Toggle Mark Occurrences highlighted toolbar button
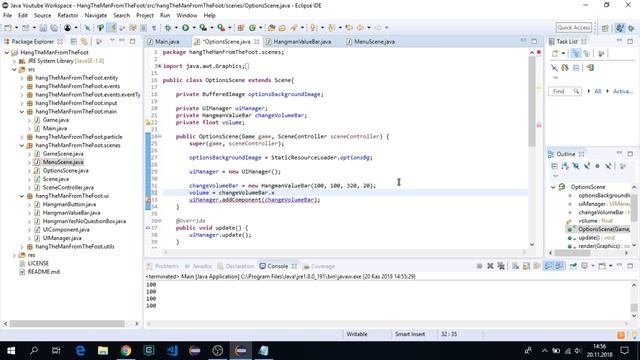Image resolution: width=640 pixels, height=360 pixels. pos(111,28)
